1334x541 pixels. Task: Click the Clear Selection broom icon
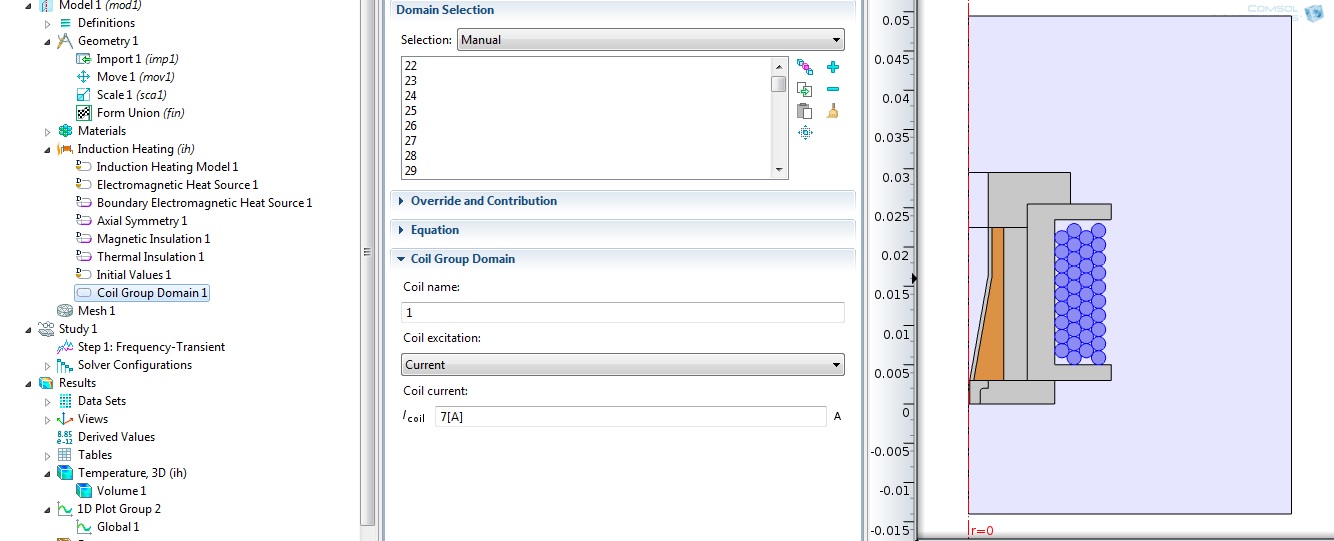[x=833, y=112]
